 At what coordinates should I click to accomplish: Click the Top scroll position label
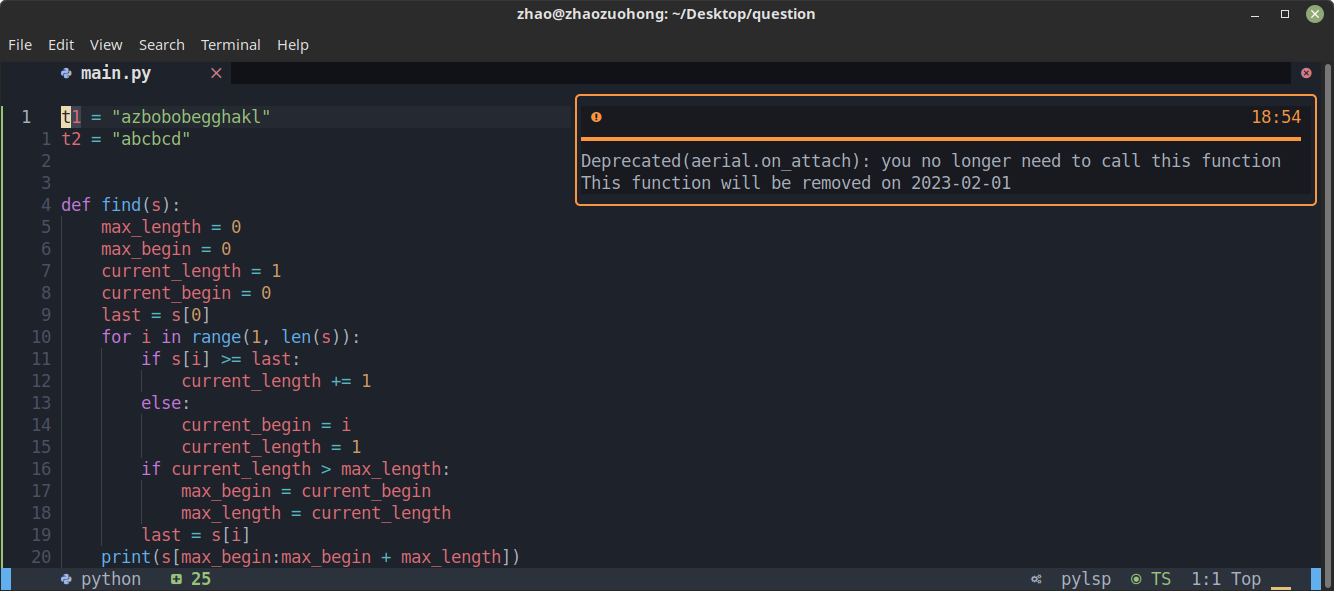(x=1246, y=579)
